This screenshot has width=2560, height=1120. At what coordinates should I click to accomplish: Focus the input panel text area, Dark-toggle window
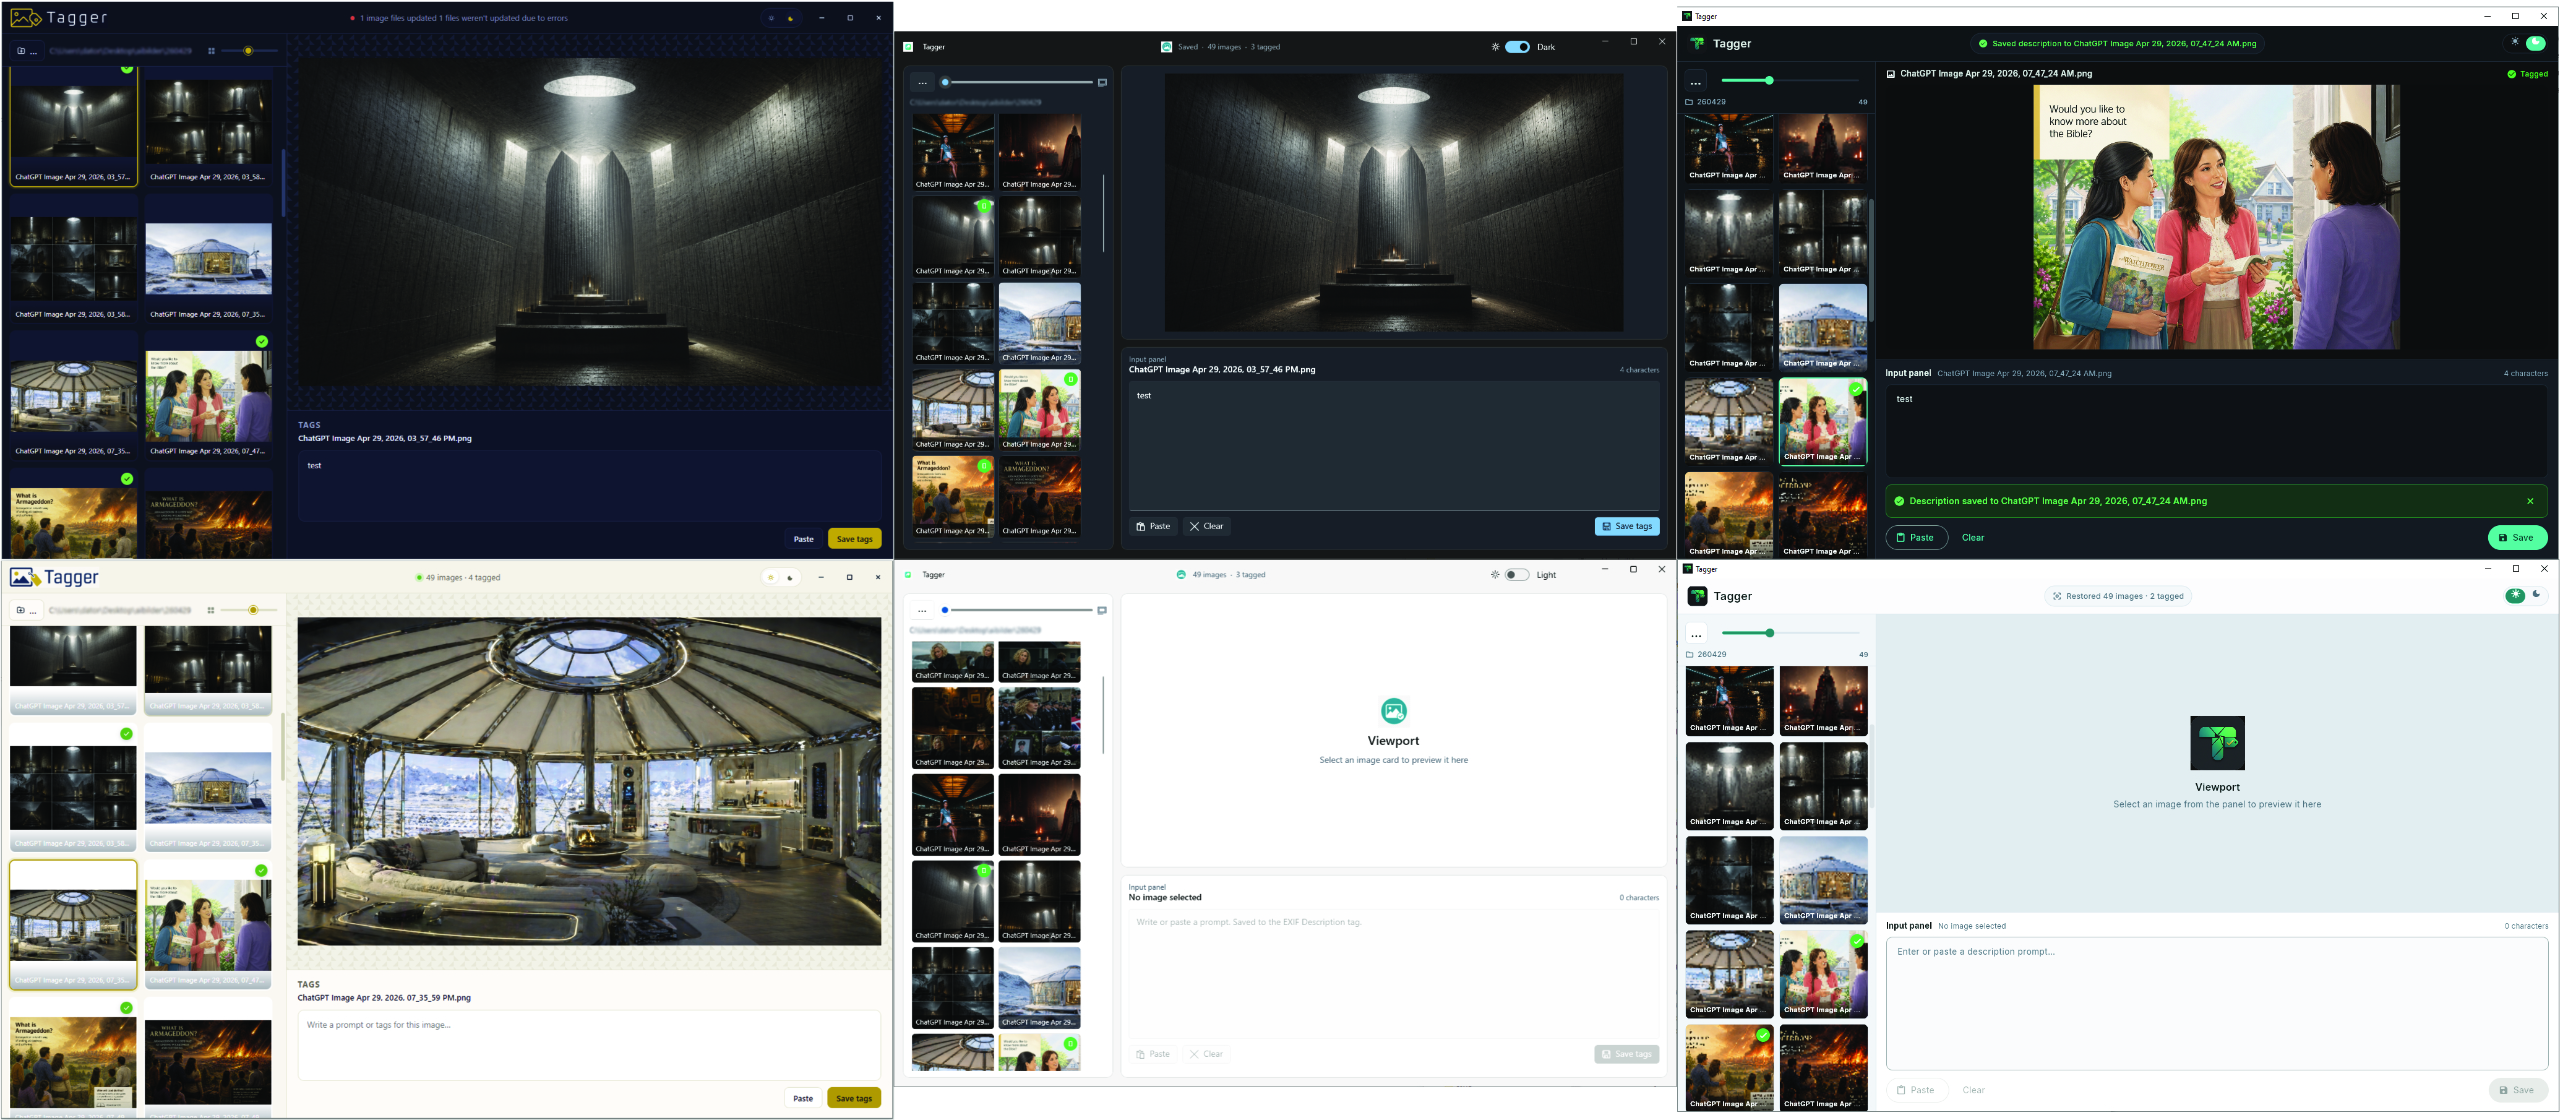1394,446
